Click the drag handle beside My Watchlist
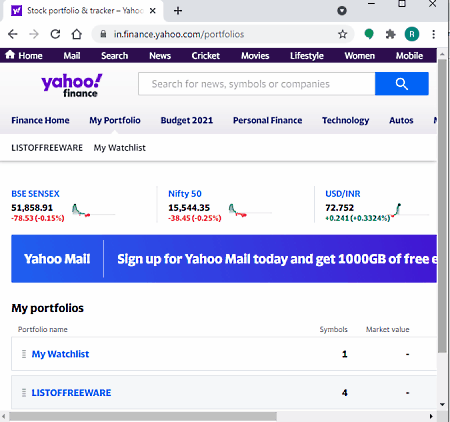The width and height of the screenshot is (450, 422). 24,354
